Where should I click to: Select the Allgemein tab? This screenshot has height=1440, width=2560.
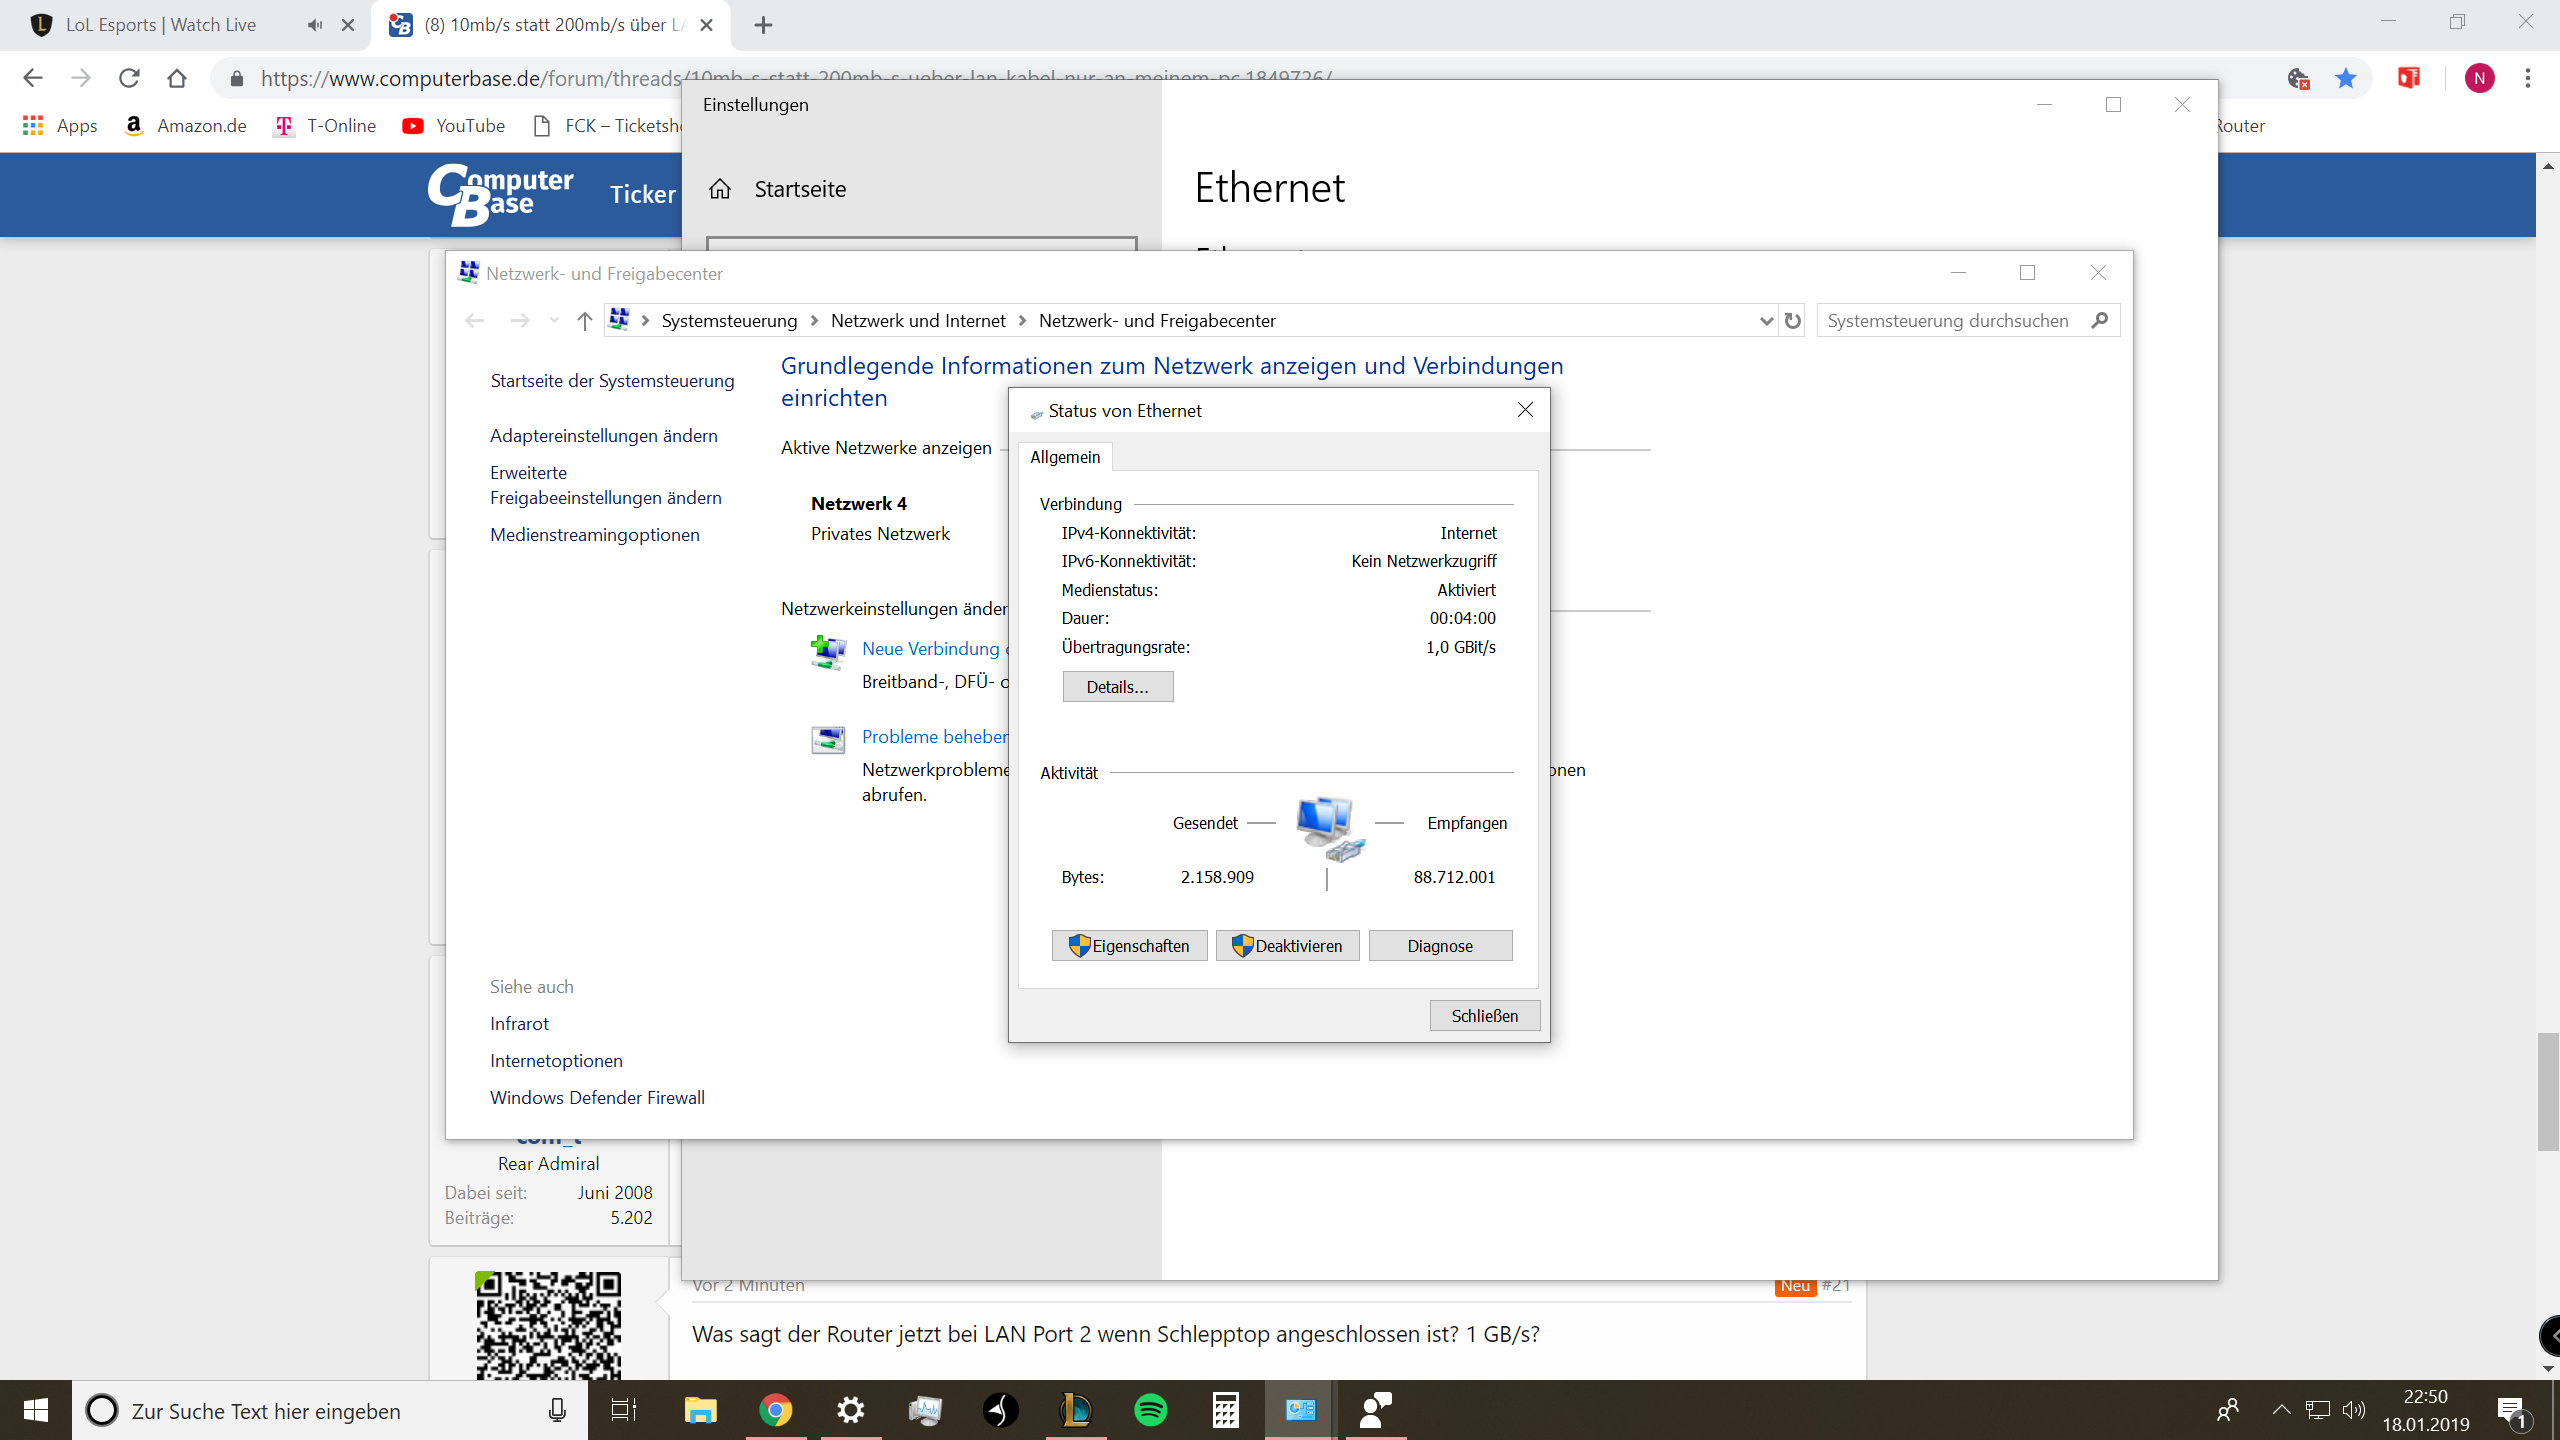coord(1065,457)
